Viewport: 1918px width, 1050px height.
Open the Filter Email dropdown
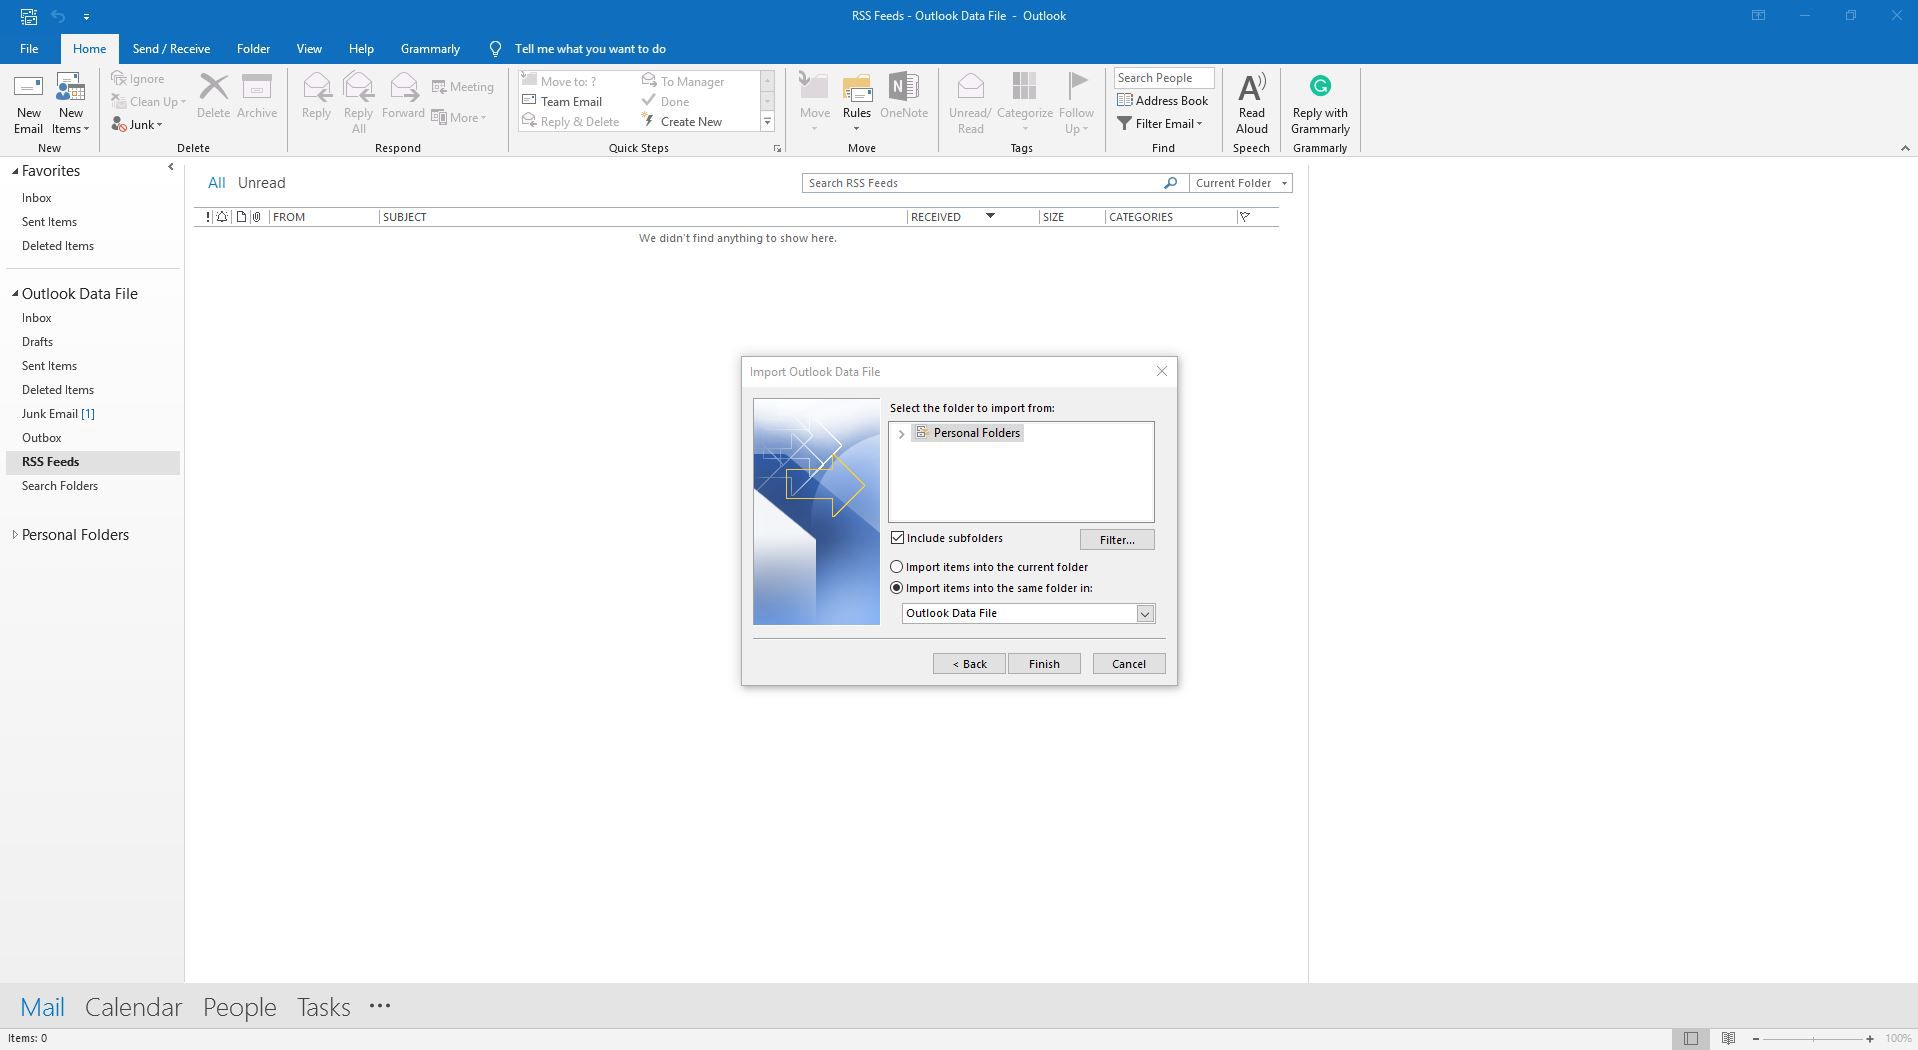tap(1199, 124)
